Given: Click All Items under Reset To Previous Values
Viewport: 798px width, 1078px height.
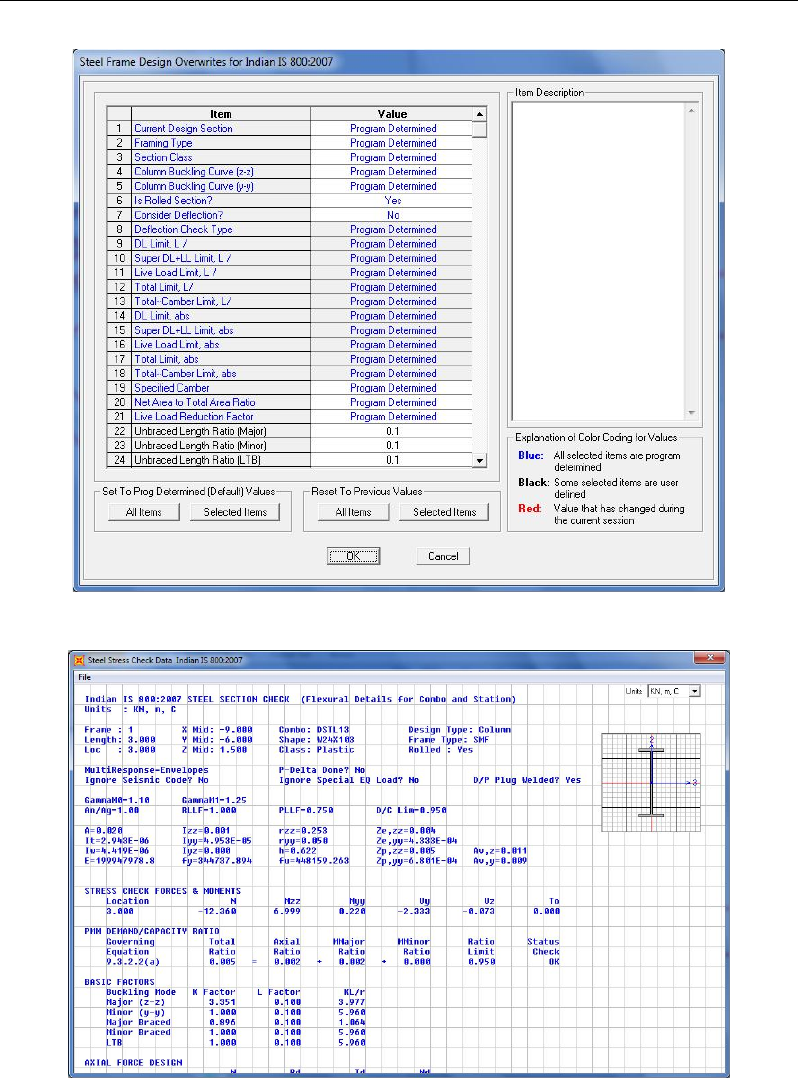Looking at the screenshot, I should pos(353,512).
